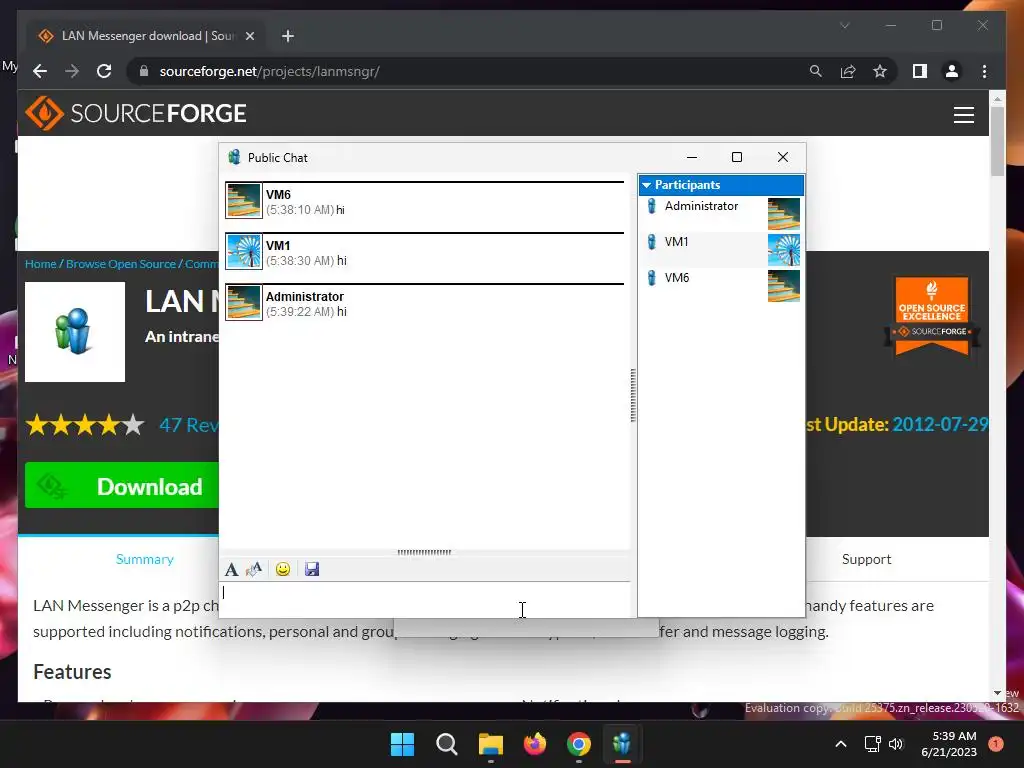Screen dimensions: 1024x768
Task: Select VM1 in the Participants list
Action: pyautogui.click(x=721, y=249)
